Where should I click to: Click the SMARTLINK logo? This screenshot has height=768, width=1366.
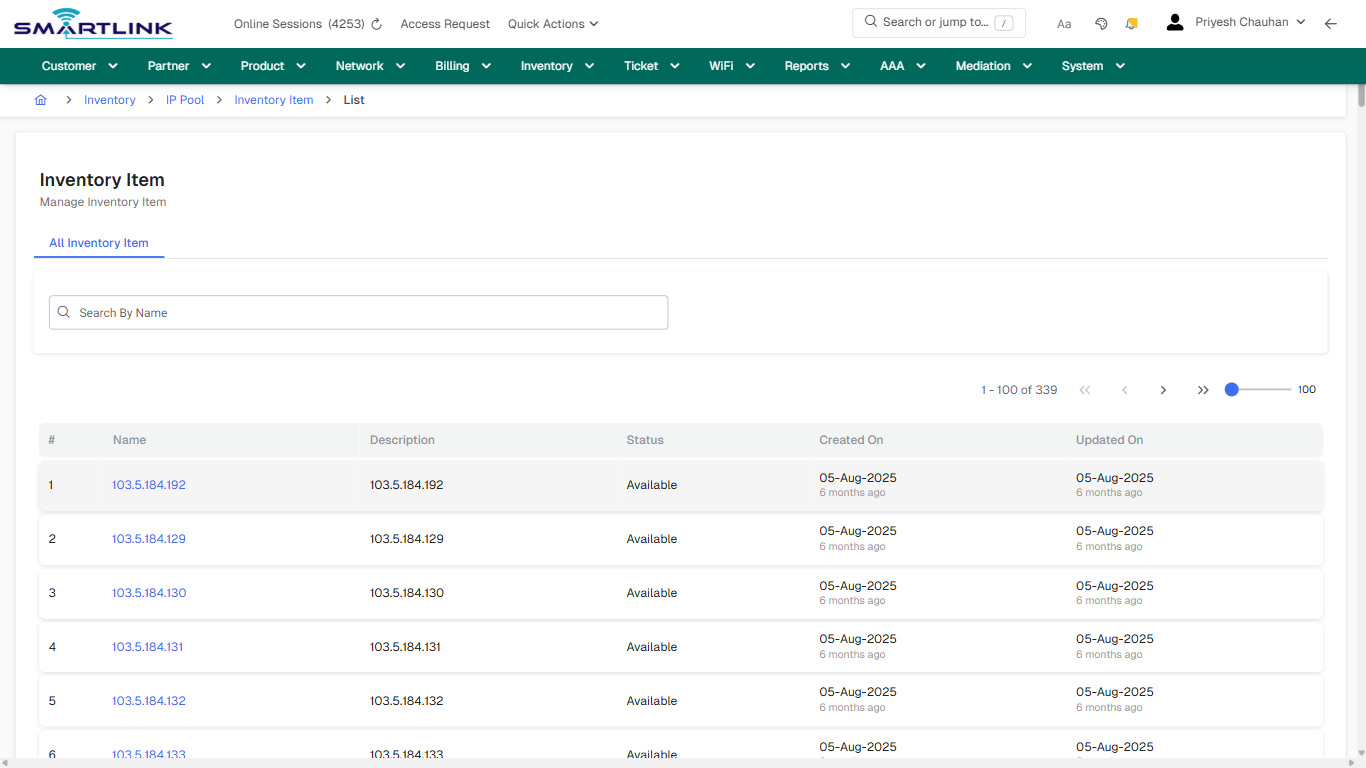tap(92, 23)
